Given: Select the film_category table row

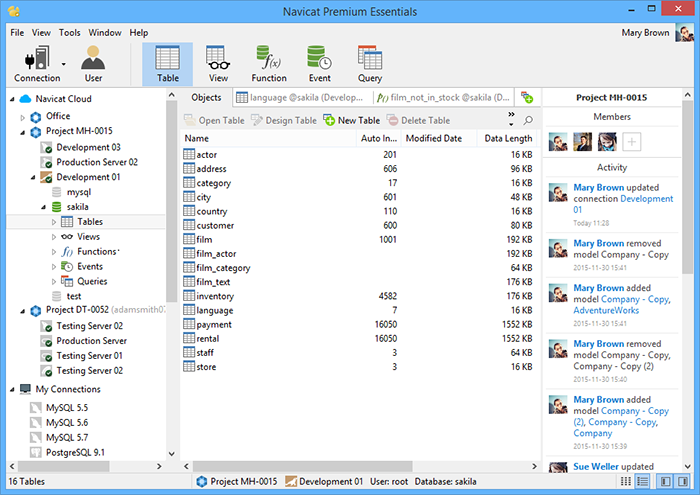Looking at the screenshot, I should (x=358, y=268).
